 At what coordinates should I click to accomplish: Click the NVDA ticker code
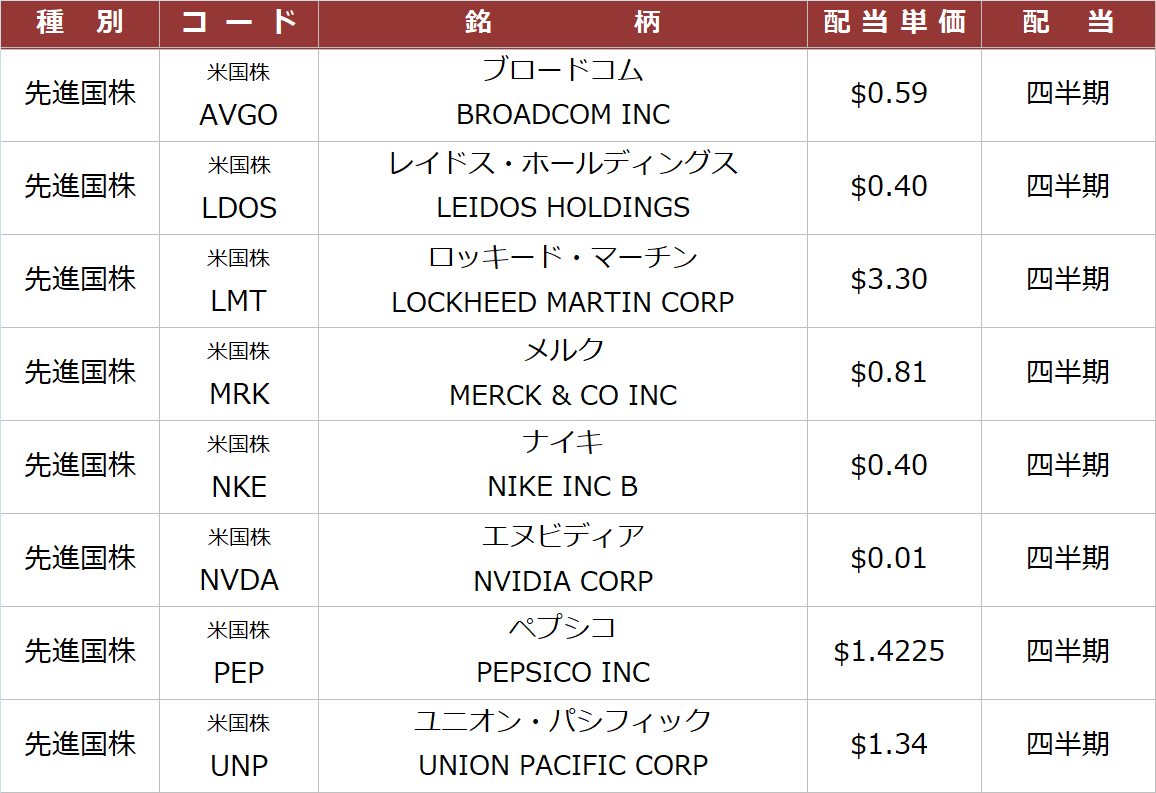click(x=239, y=581)
